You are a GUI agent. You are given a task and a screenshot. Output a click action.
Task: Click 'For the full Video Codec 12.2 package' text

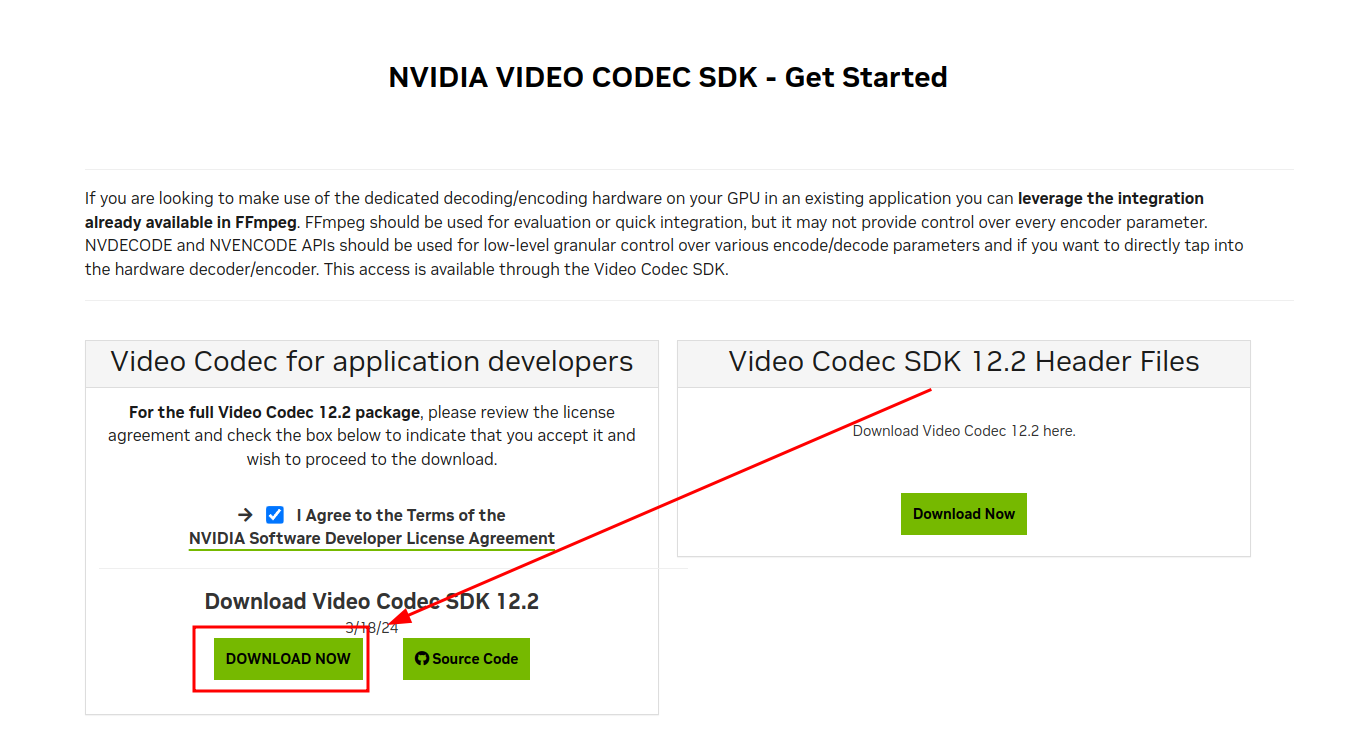coord(274,412)
